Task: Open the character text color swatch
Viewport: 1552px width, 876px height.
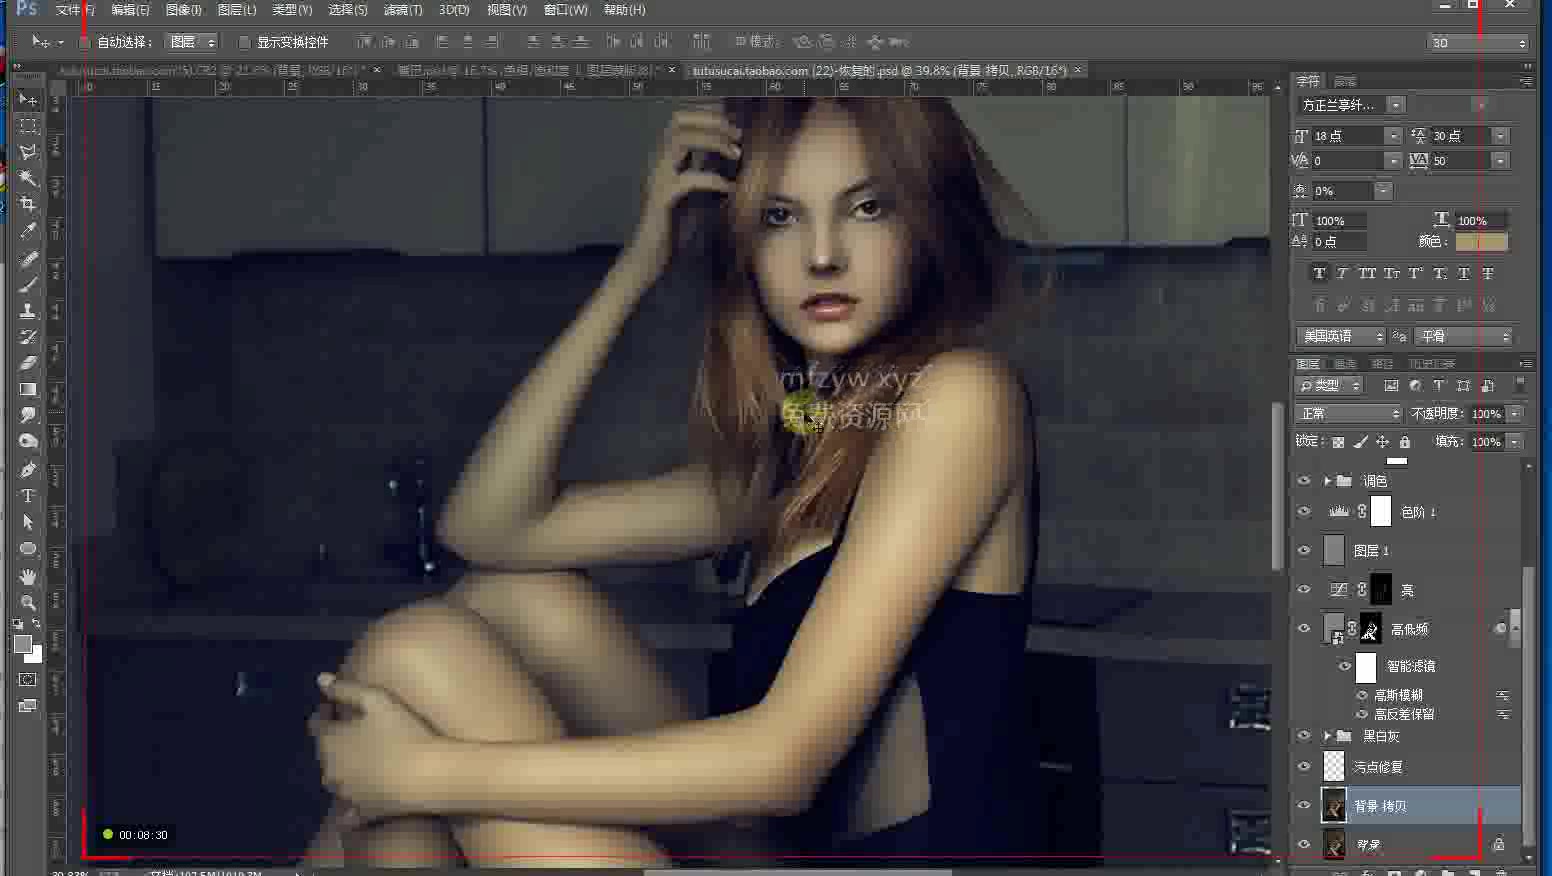Action: point(1481,241)
